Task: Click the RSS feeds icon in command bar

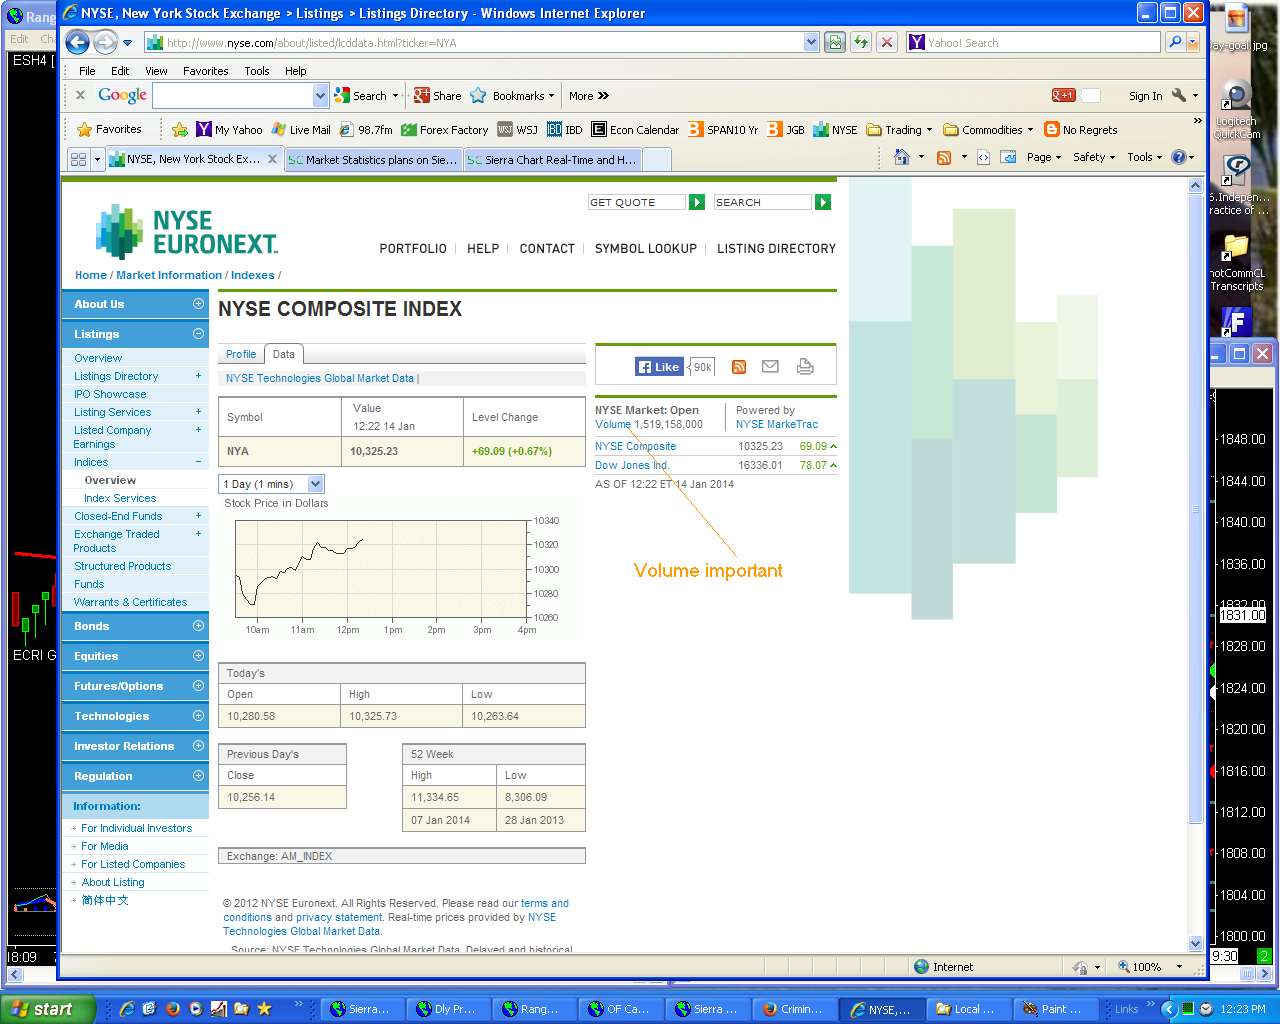Action: pos(944,157)
